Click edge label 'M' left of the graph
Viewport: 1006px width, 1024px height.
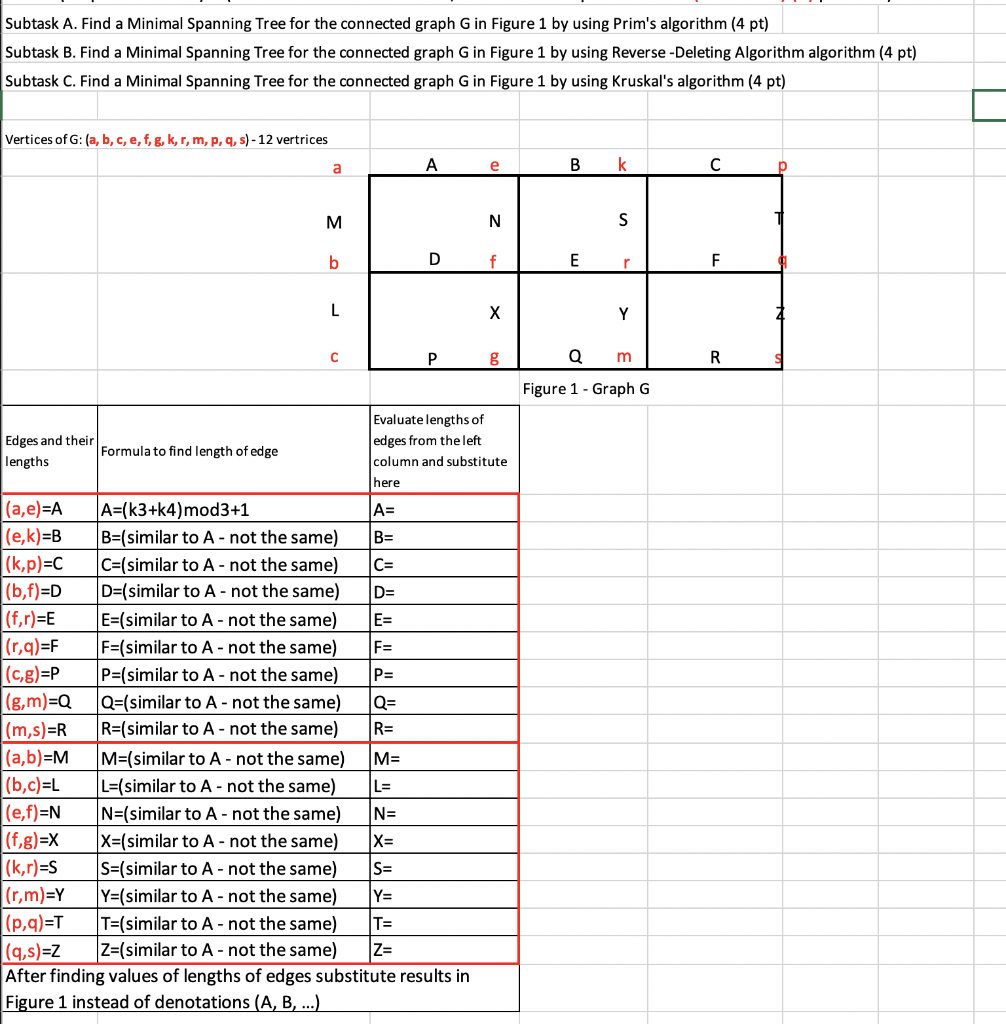[x=334, y=223]
